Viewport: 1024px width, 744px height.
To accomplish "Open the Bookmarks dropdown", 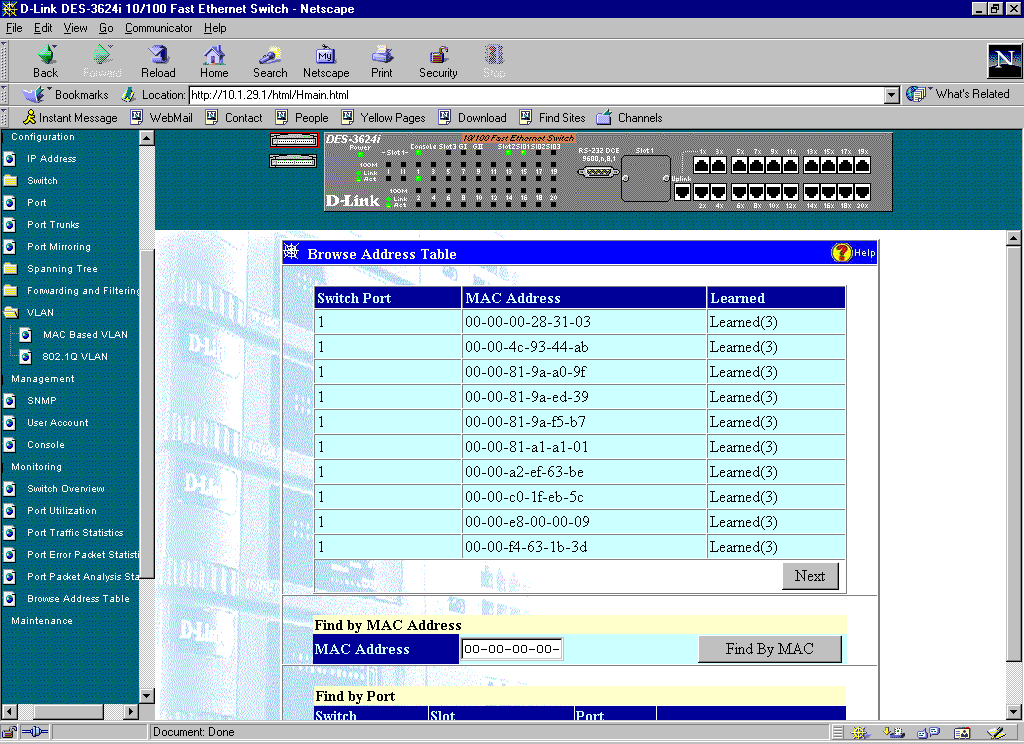I will coord(66,95).
